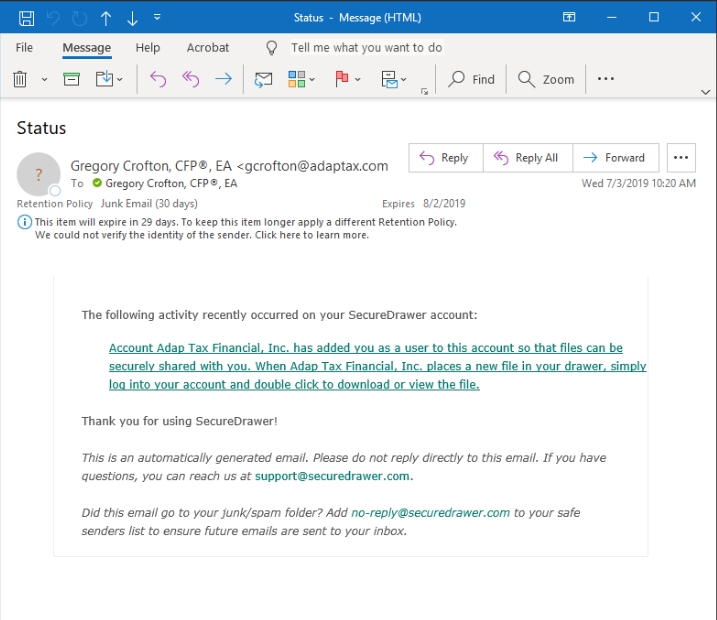Click no-reply@securedrawer.com link
The height and width of the screenshot is (620, 717).
pyautogui.click(x=430, y=513)
